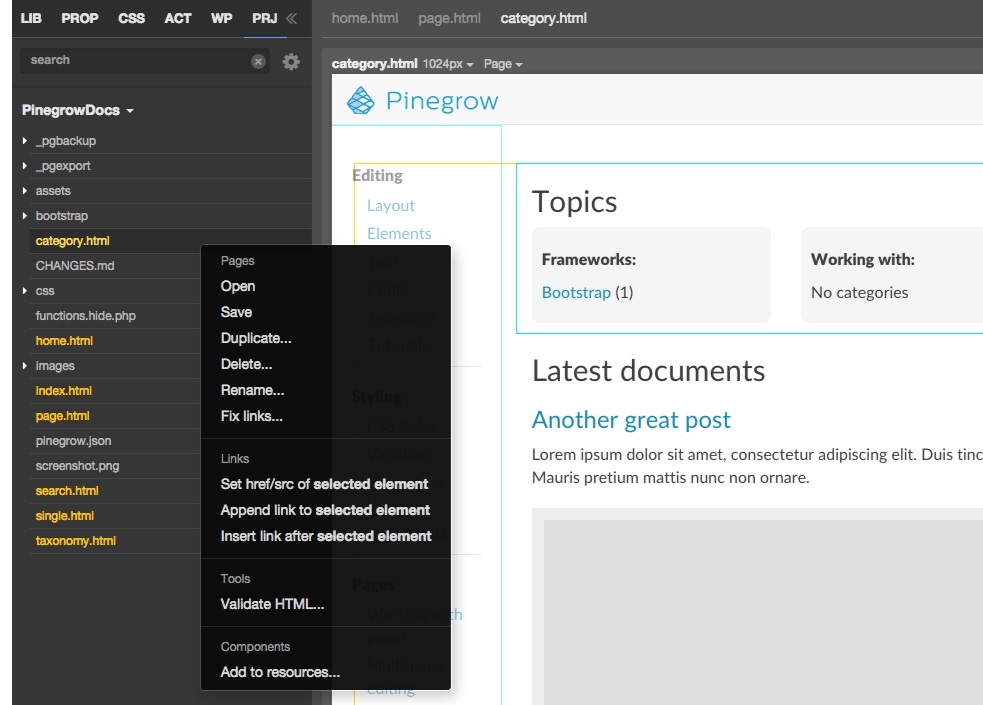This screenshot has height=705, width=983.
Task: Click the category.html page view label
Action: 374,64
